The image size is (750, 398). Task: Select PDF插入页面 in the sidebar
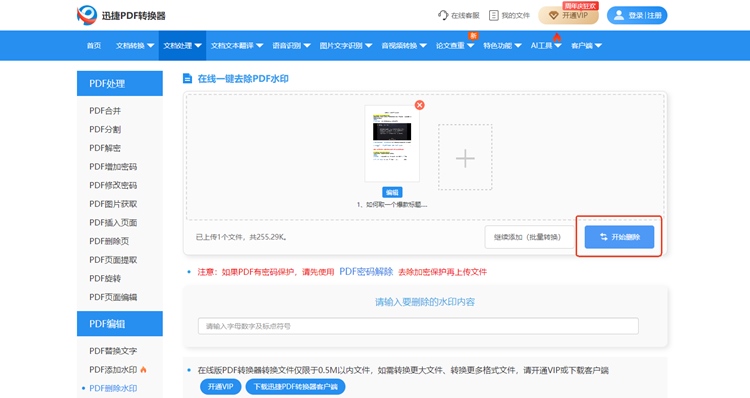[x=113, y=222]
